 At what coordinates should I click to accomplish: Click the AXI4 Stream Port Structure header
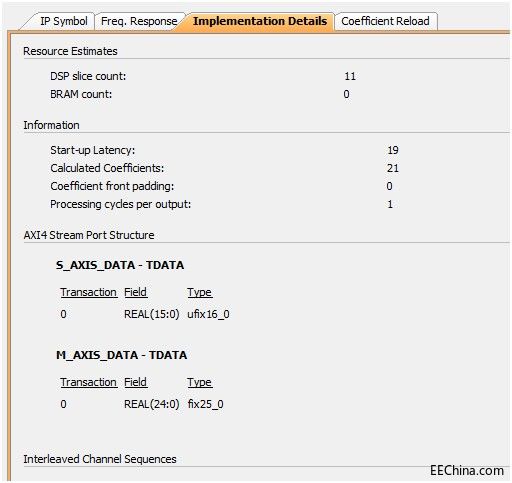pos(89,235)
